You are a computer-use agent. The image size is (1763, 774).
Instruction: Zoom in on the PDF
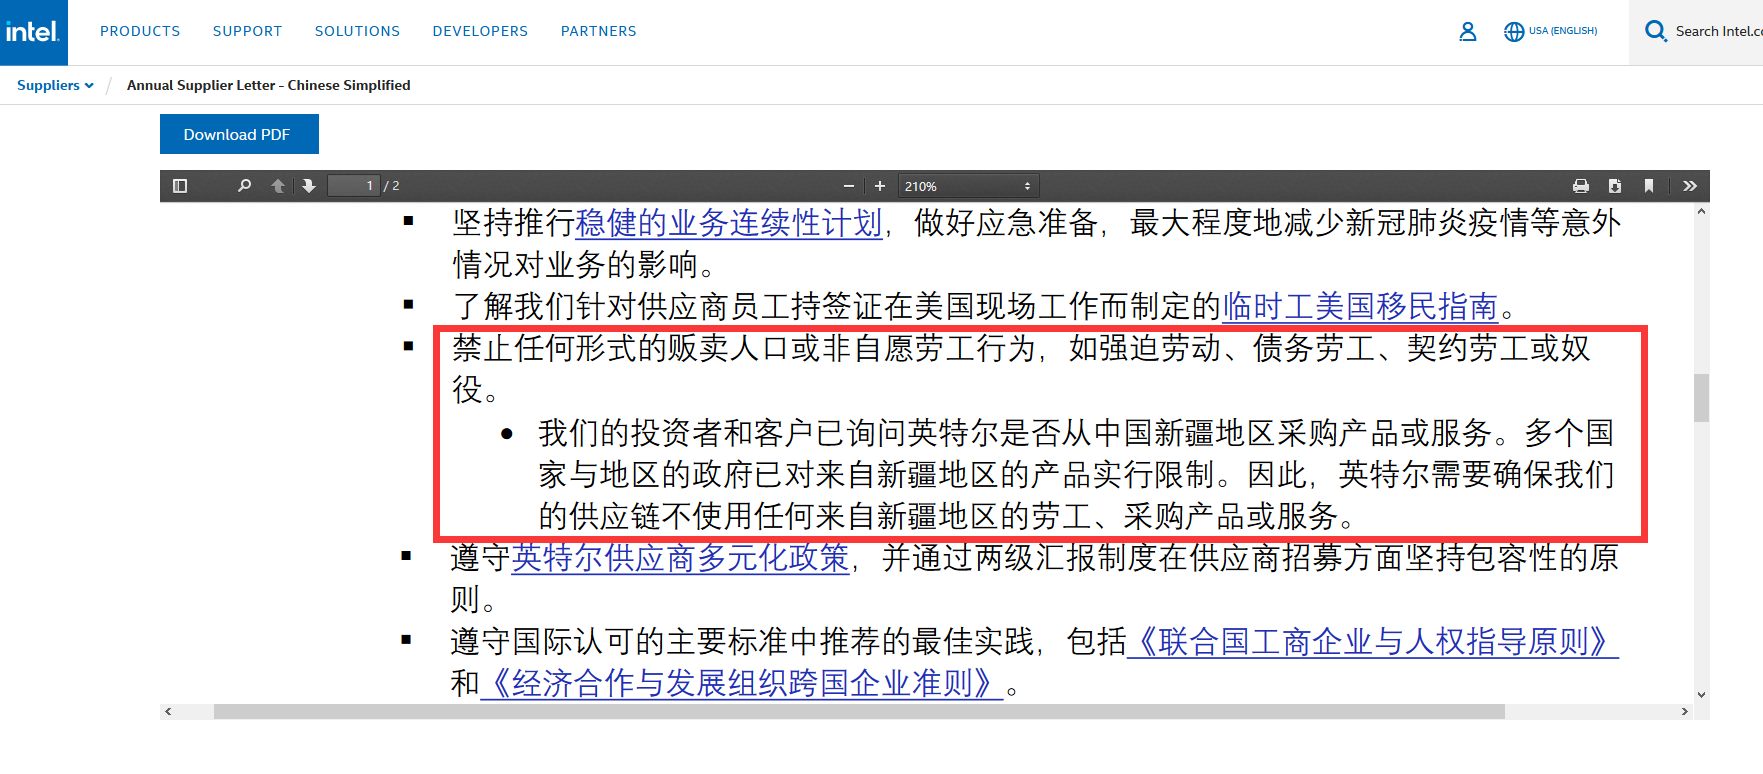click(880, 186)
